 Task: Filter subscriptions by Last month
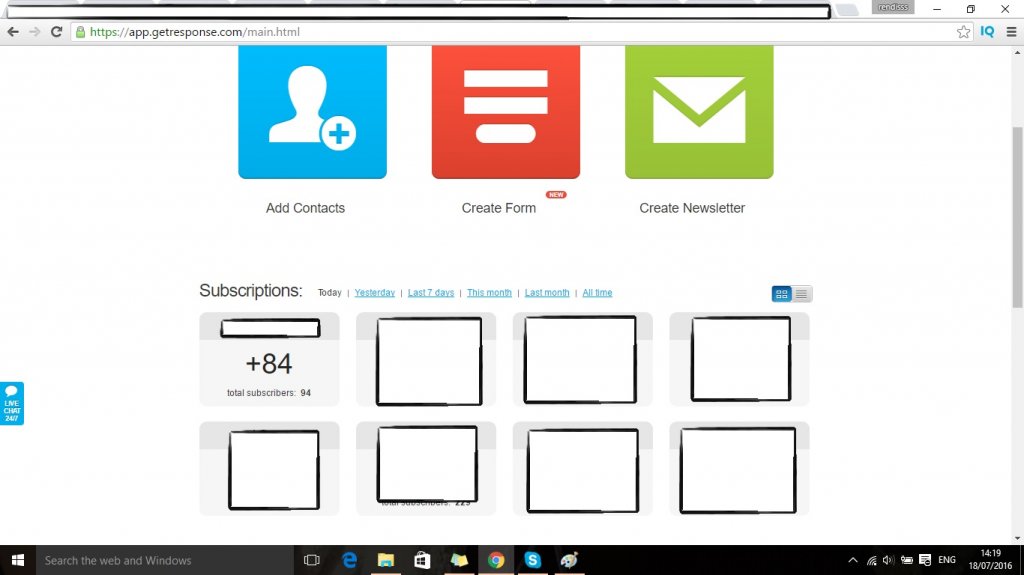(547, 293)
